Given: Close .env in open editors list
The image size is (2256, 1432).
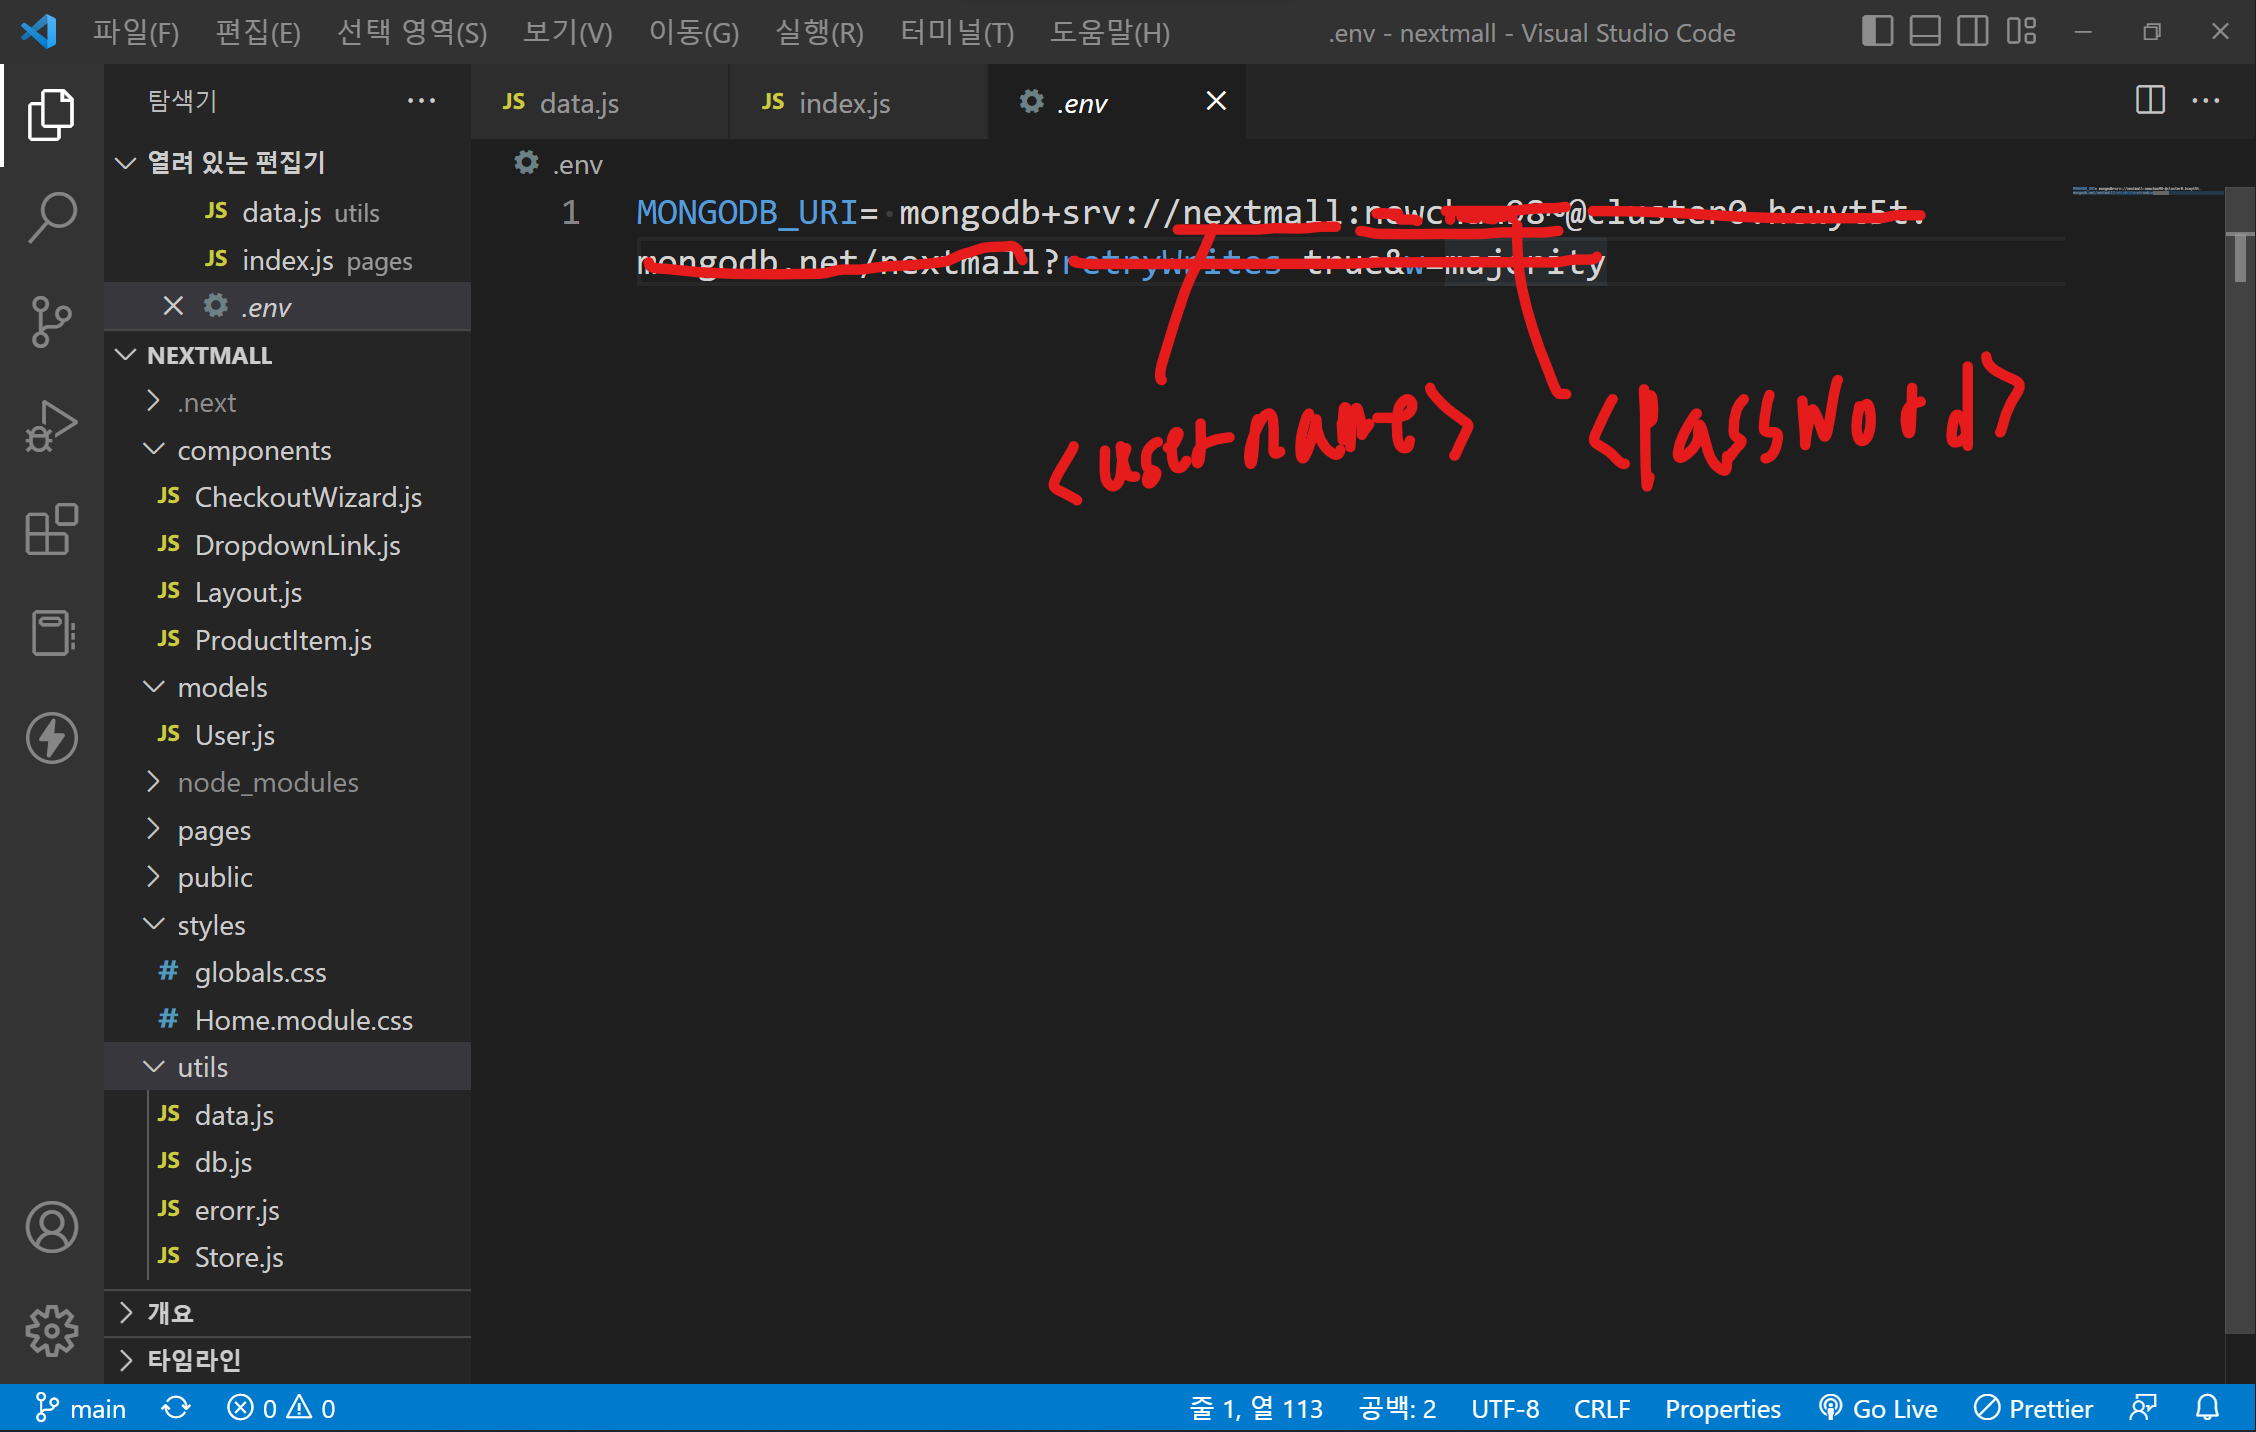Looking at the screenshot, I should tap(173, 306).
